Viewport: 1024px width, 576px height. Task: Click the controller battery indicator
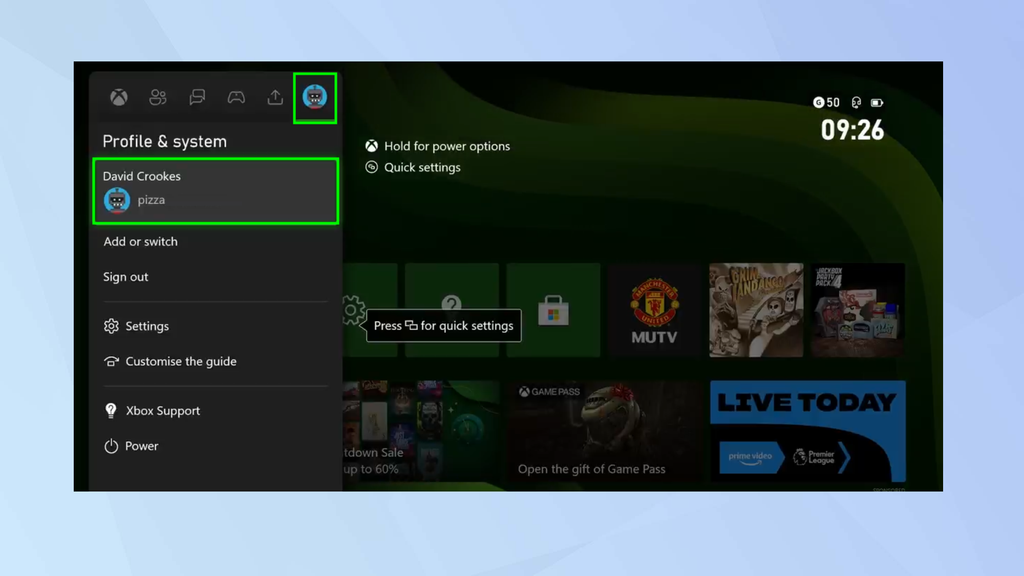point(878,102)
